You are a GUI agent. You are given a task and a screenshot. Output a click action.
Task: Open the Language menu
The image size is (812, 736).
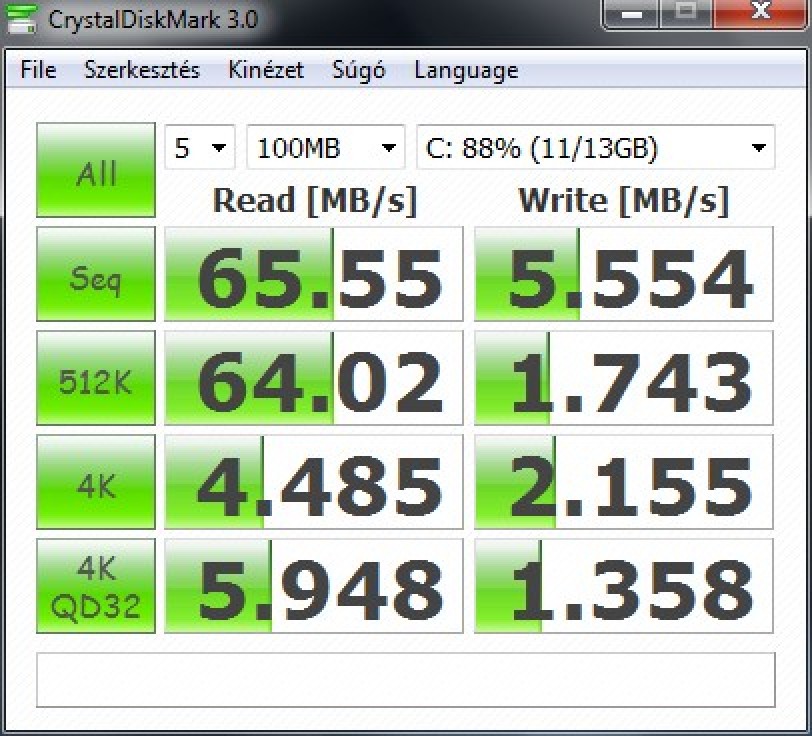coord(466,70)
